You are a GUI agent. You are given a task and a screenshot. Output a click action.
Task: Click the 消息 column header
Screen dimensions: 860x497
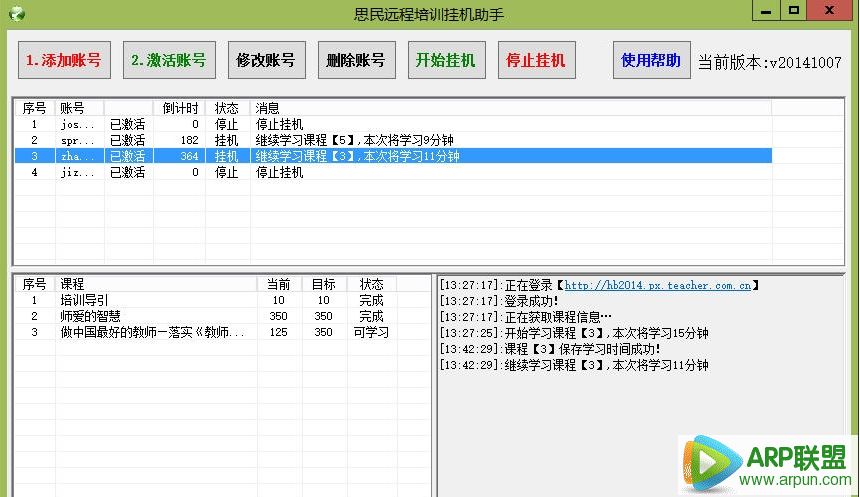(x=511, y=108)
